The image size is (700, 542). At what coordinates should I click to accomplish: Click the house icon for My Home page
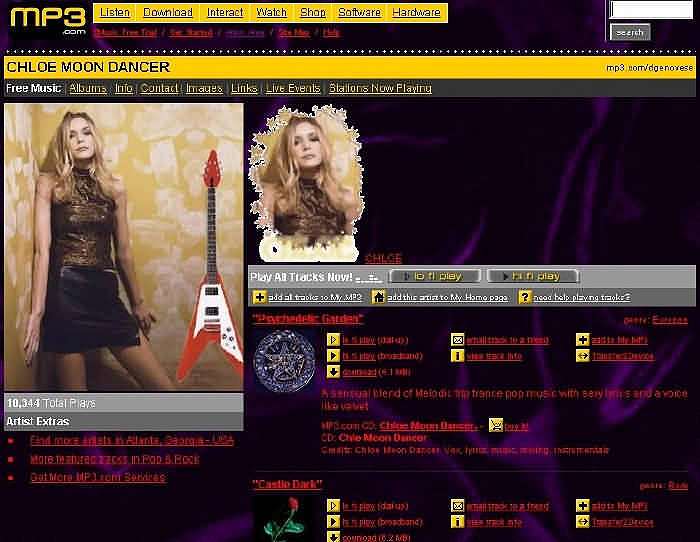378,297
